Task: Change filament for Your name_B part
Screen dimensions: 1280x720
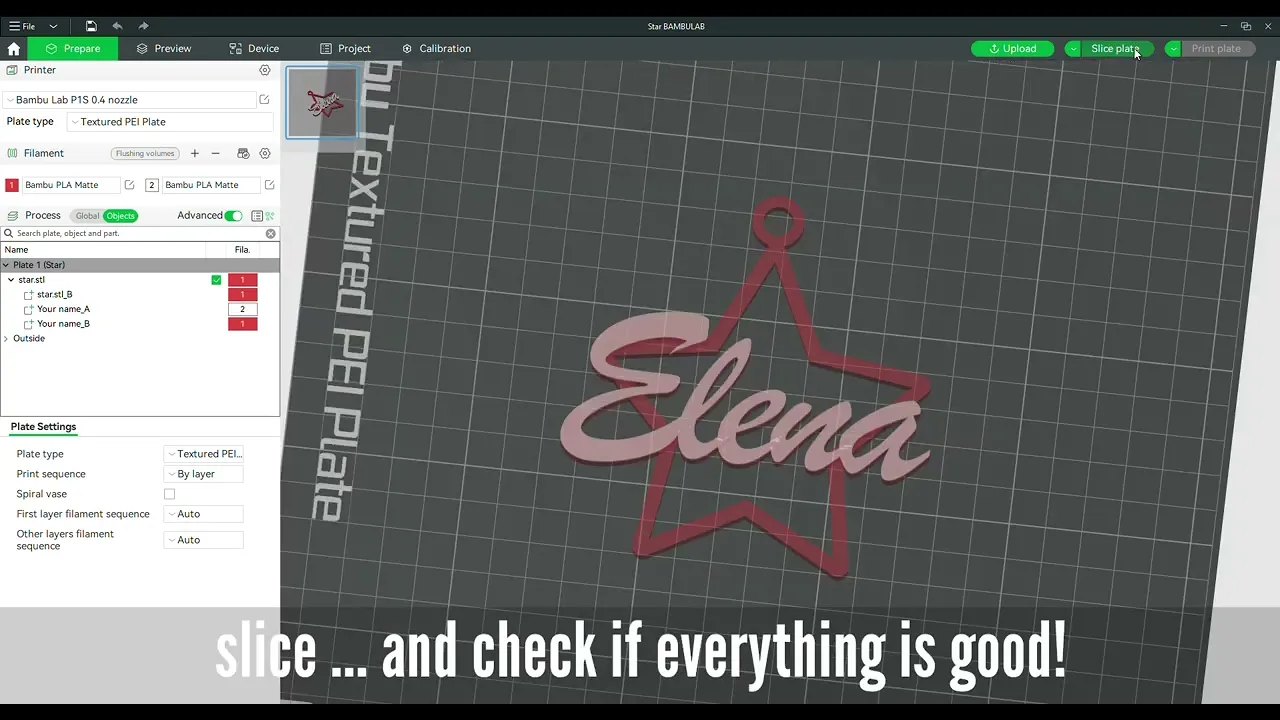Action: click(x=242, y=324)
